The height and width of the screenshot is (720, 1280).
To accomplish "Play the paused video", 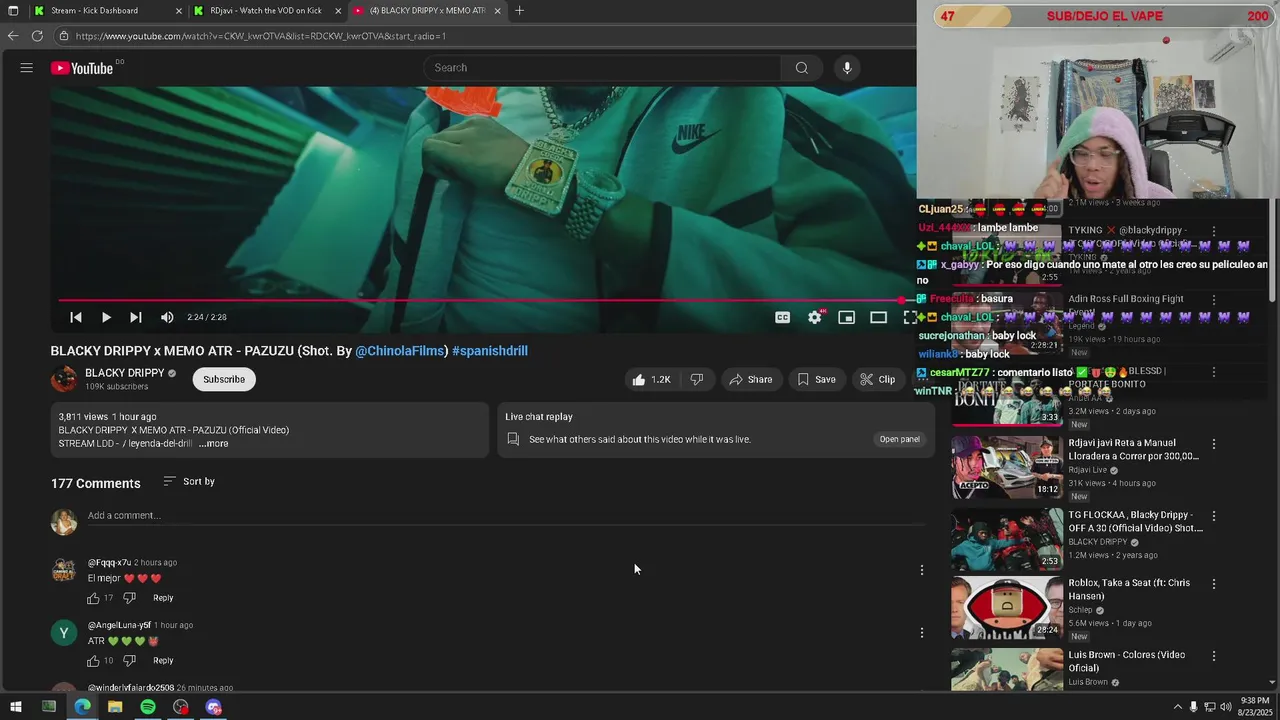I will [106, 317].
